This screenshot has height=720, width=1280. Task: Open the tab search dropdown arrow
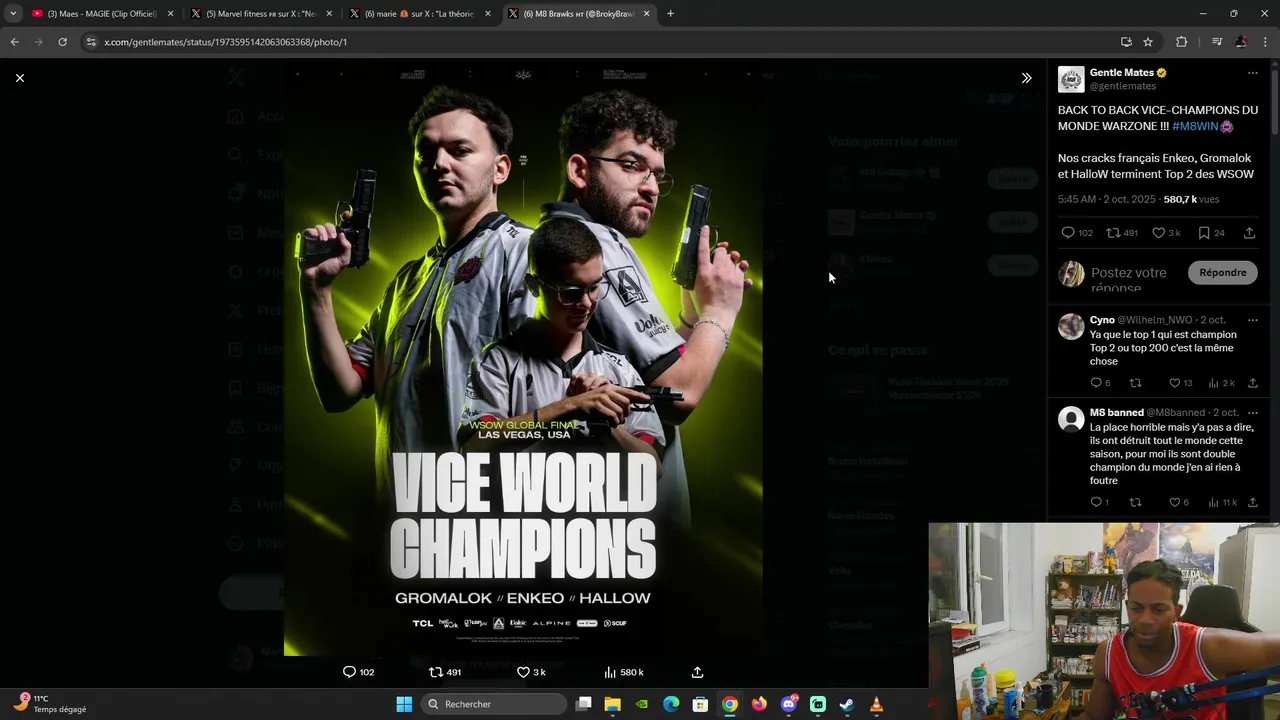13,14
